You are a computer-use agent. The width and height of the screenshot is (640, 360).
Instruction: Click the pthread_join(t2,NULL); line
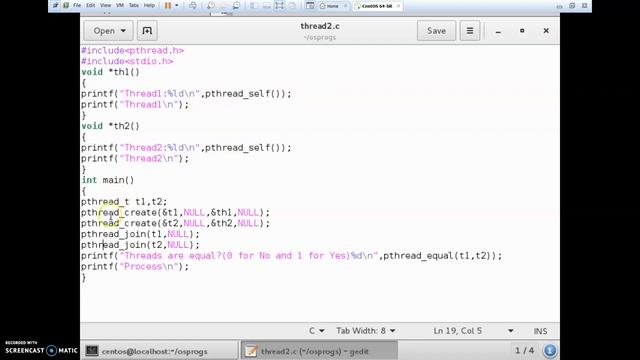(140, 245)
